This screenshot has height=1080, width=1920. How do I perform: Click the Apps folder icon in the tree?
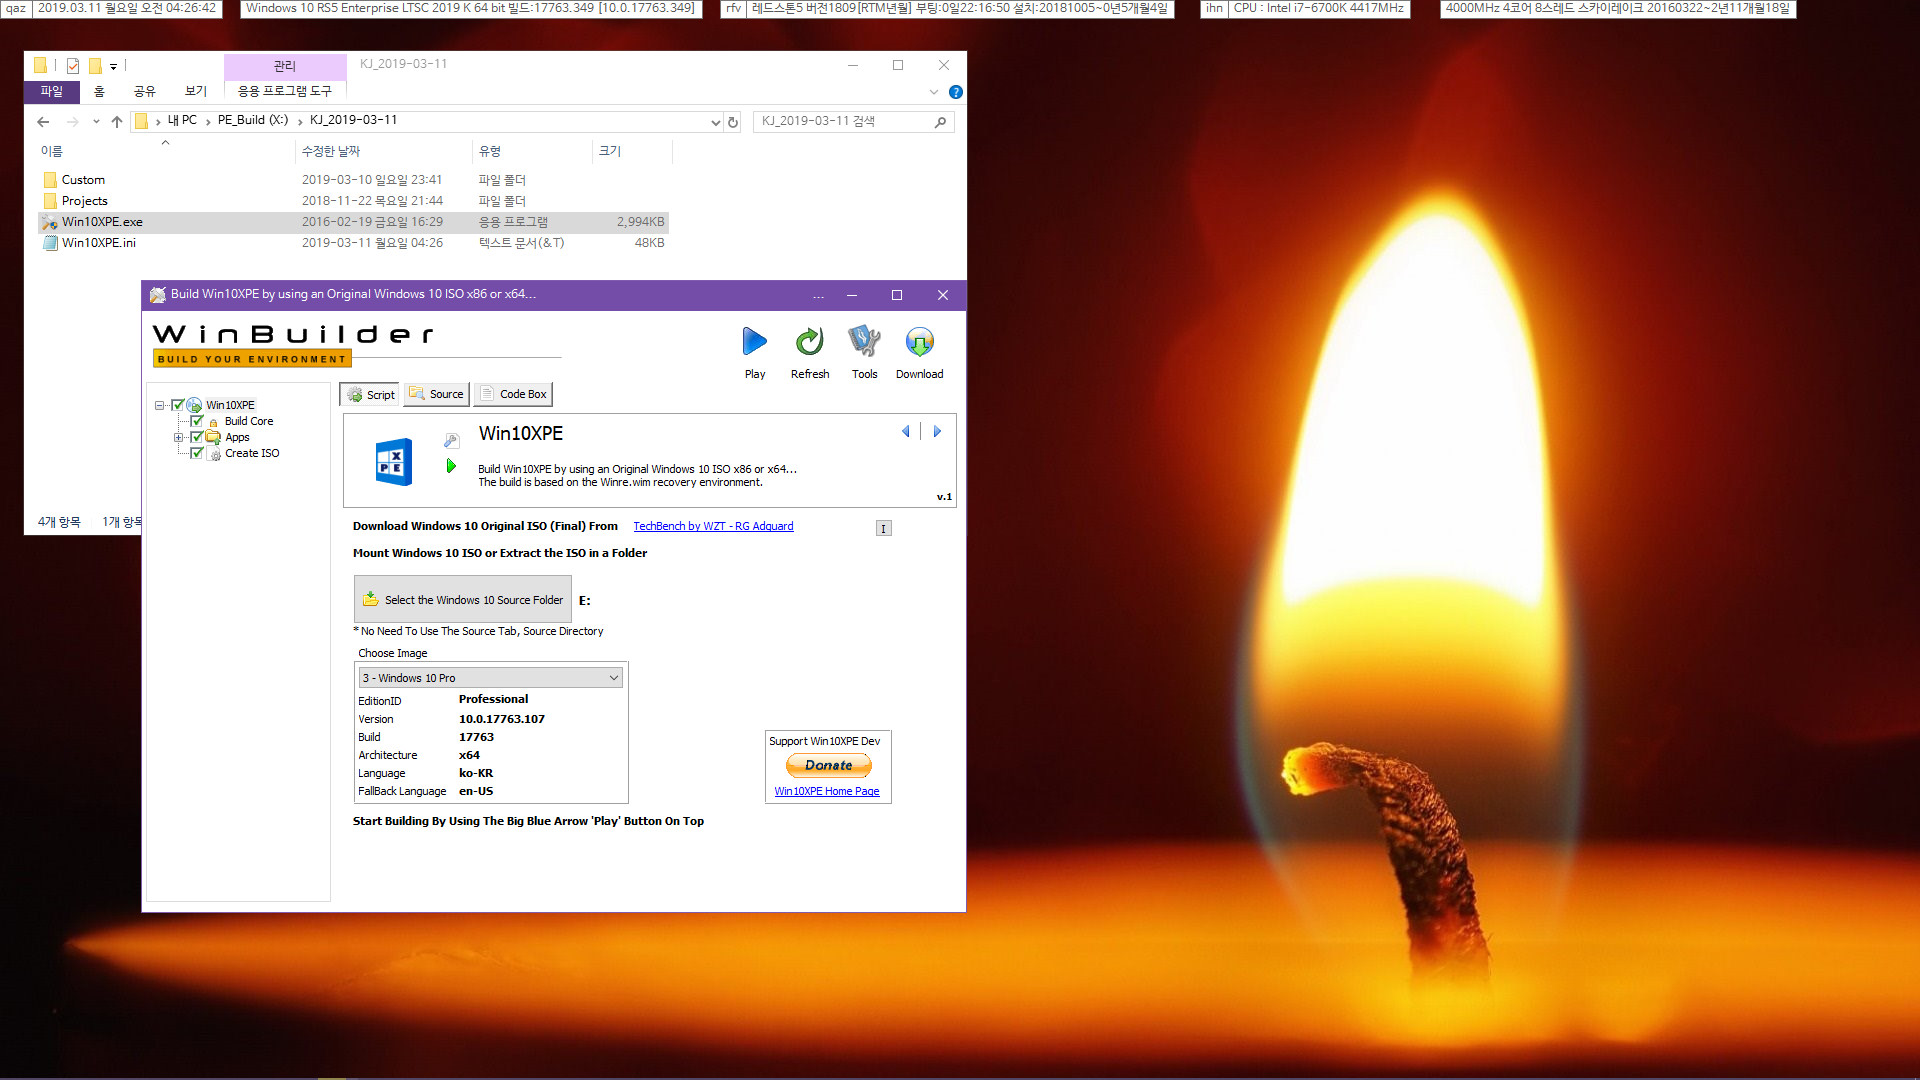pyautogui.click(x=213, y=437)
